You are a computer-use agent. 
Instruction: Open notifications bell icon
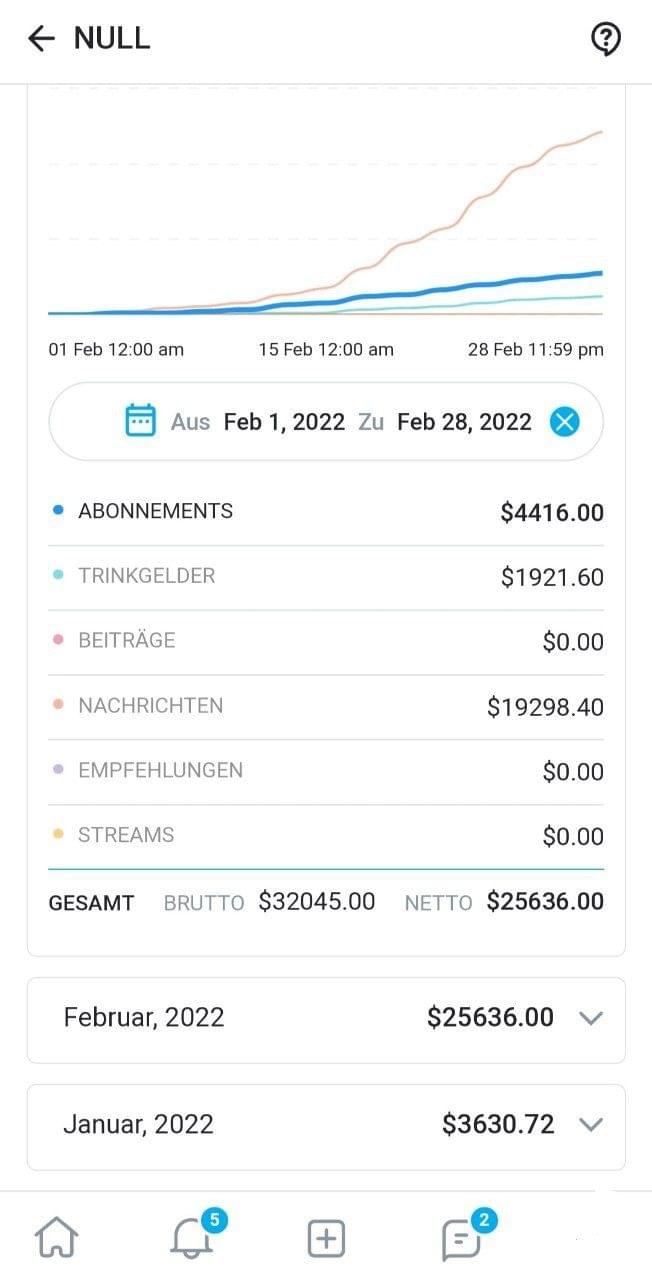(x=191, y=1240)
